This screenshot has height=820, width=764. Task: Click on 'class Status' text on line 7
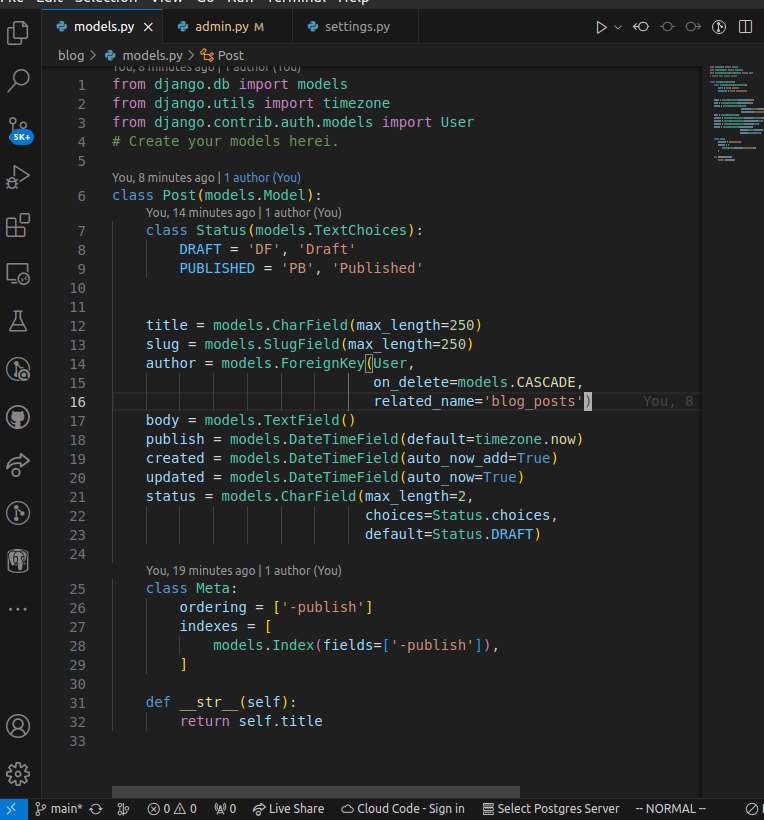[196, 231]
